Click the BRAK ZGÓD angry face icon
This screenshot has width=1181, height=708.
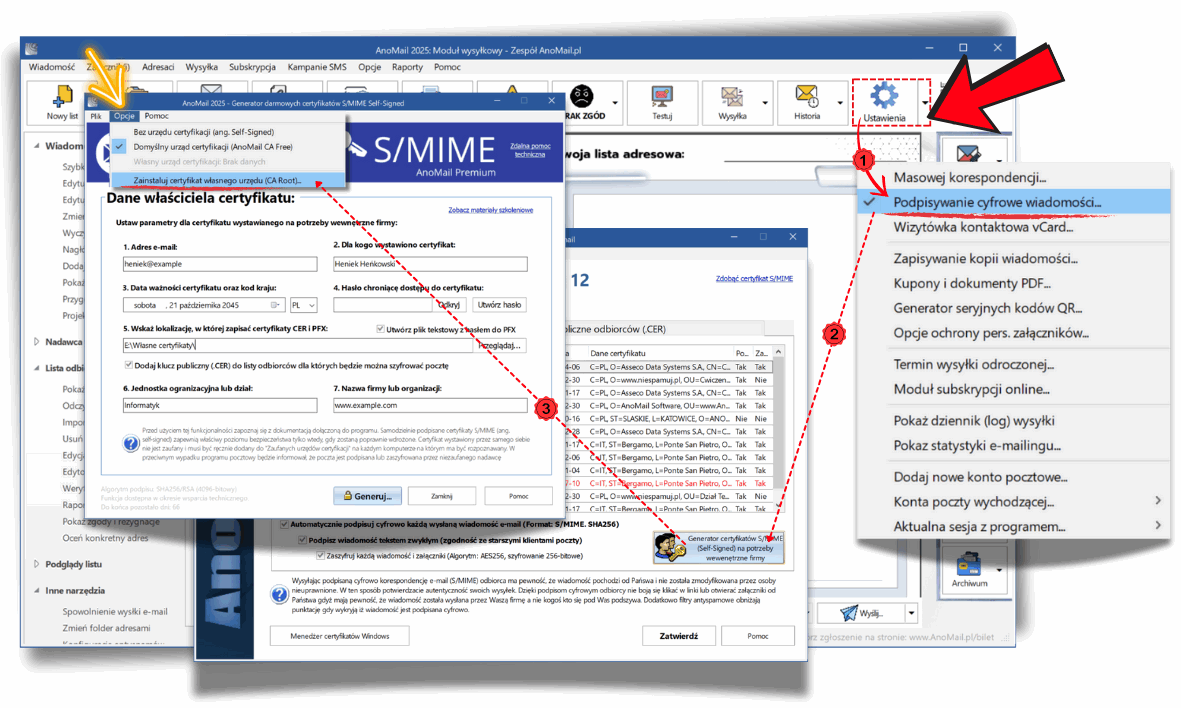tap(581, 96)
